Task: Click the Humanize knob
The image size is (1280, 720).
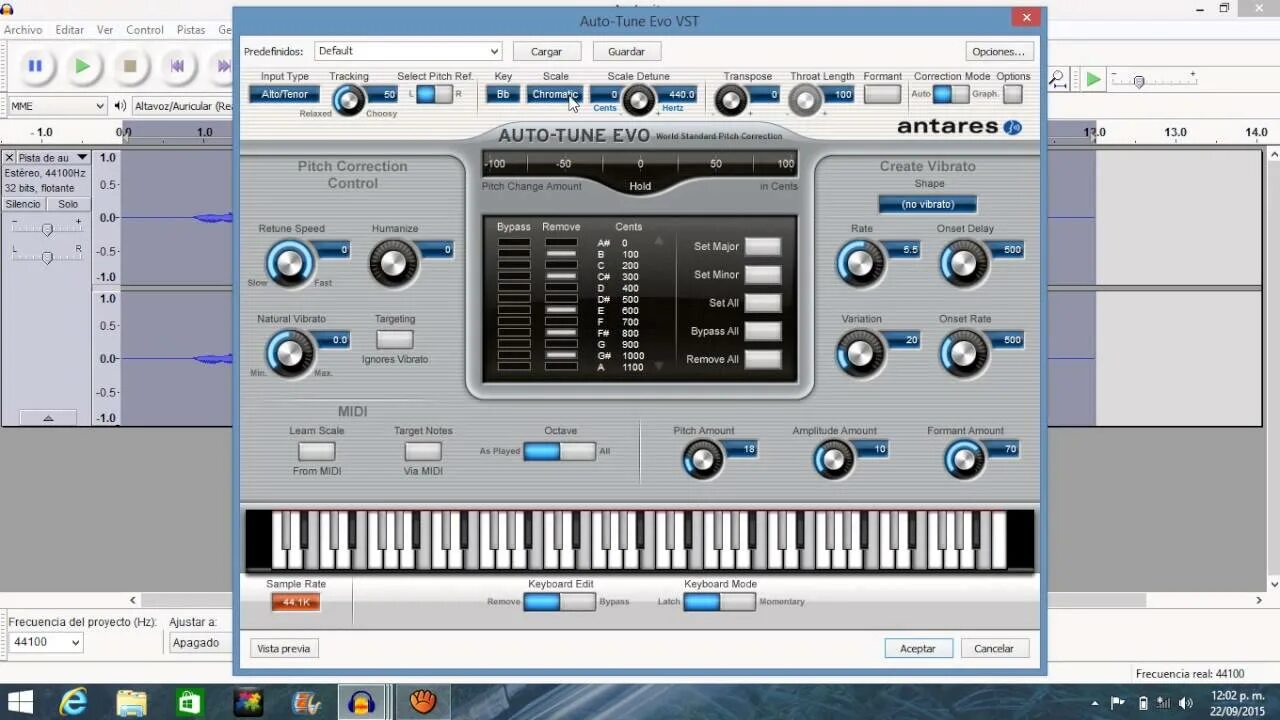Action: (393, 263)
